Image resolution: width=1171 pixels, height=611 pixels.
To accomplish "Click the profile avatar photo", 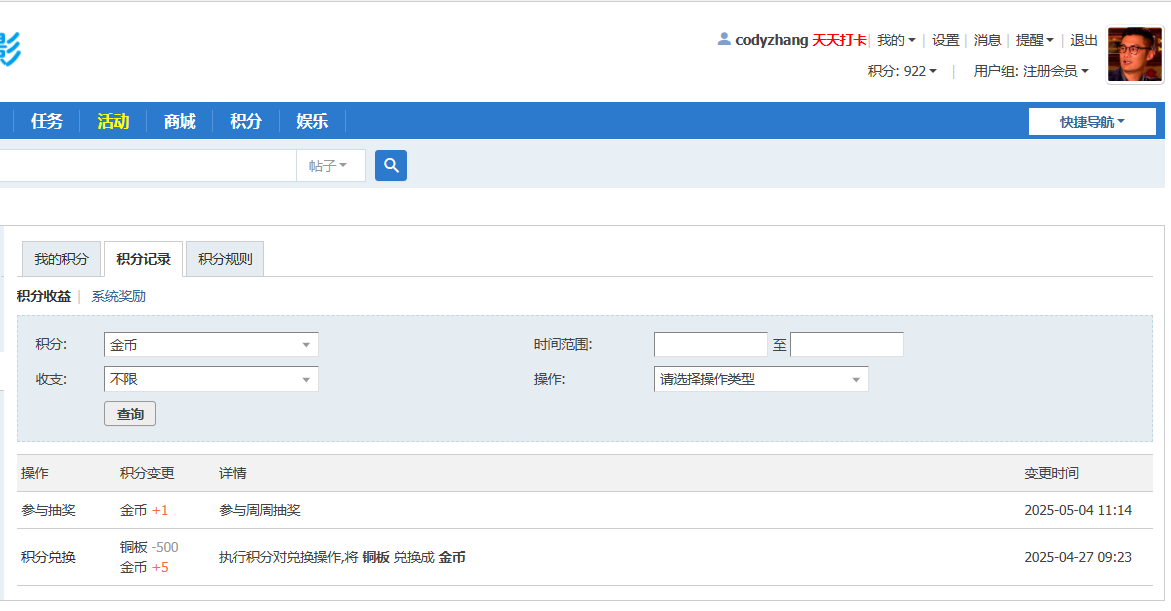I will click(1135, 50).
